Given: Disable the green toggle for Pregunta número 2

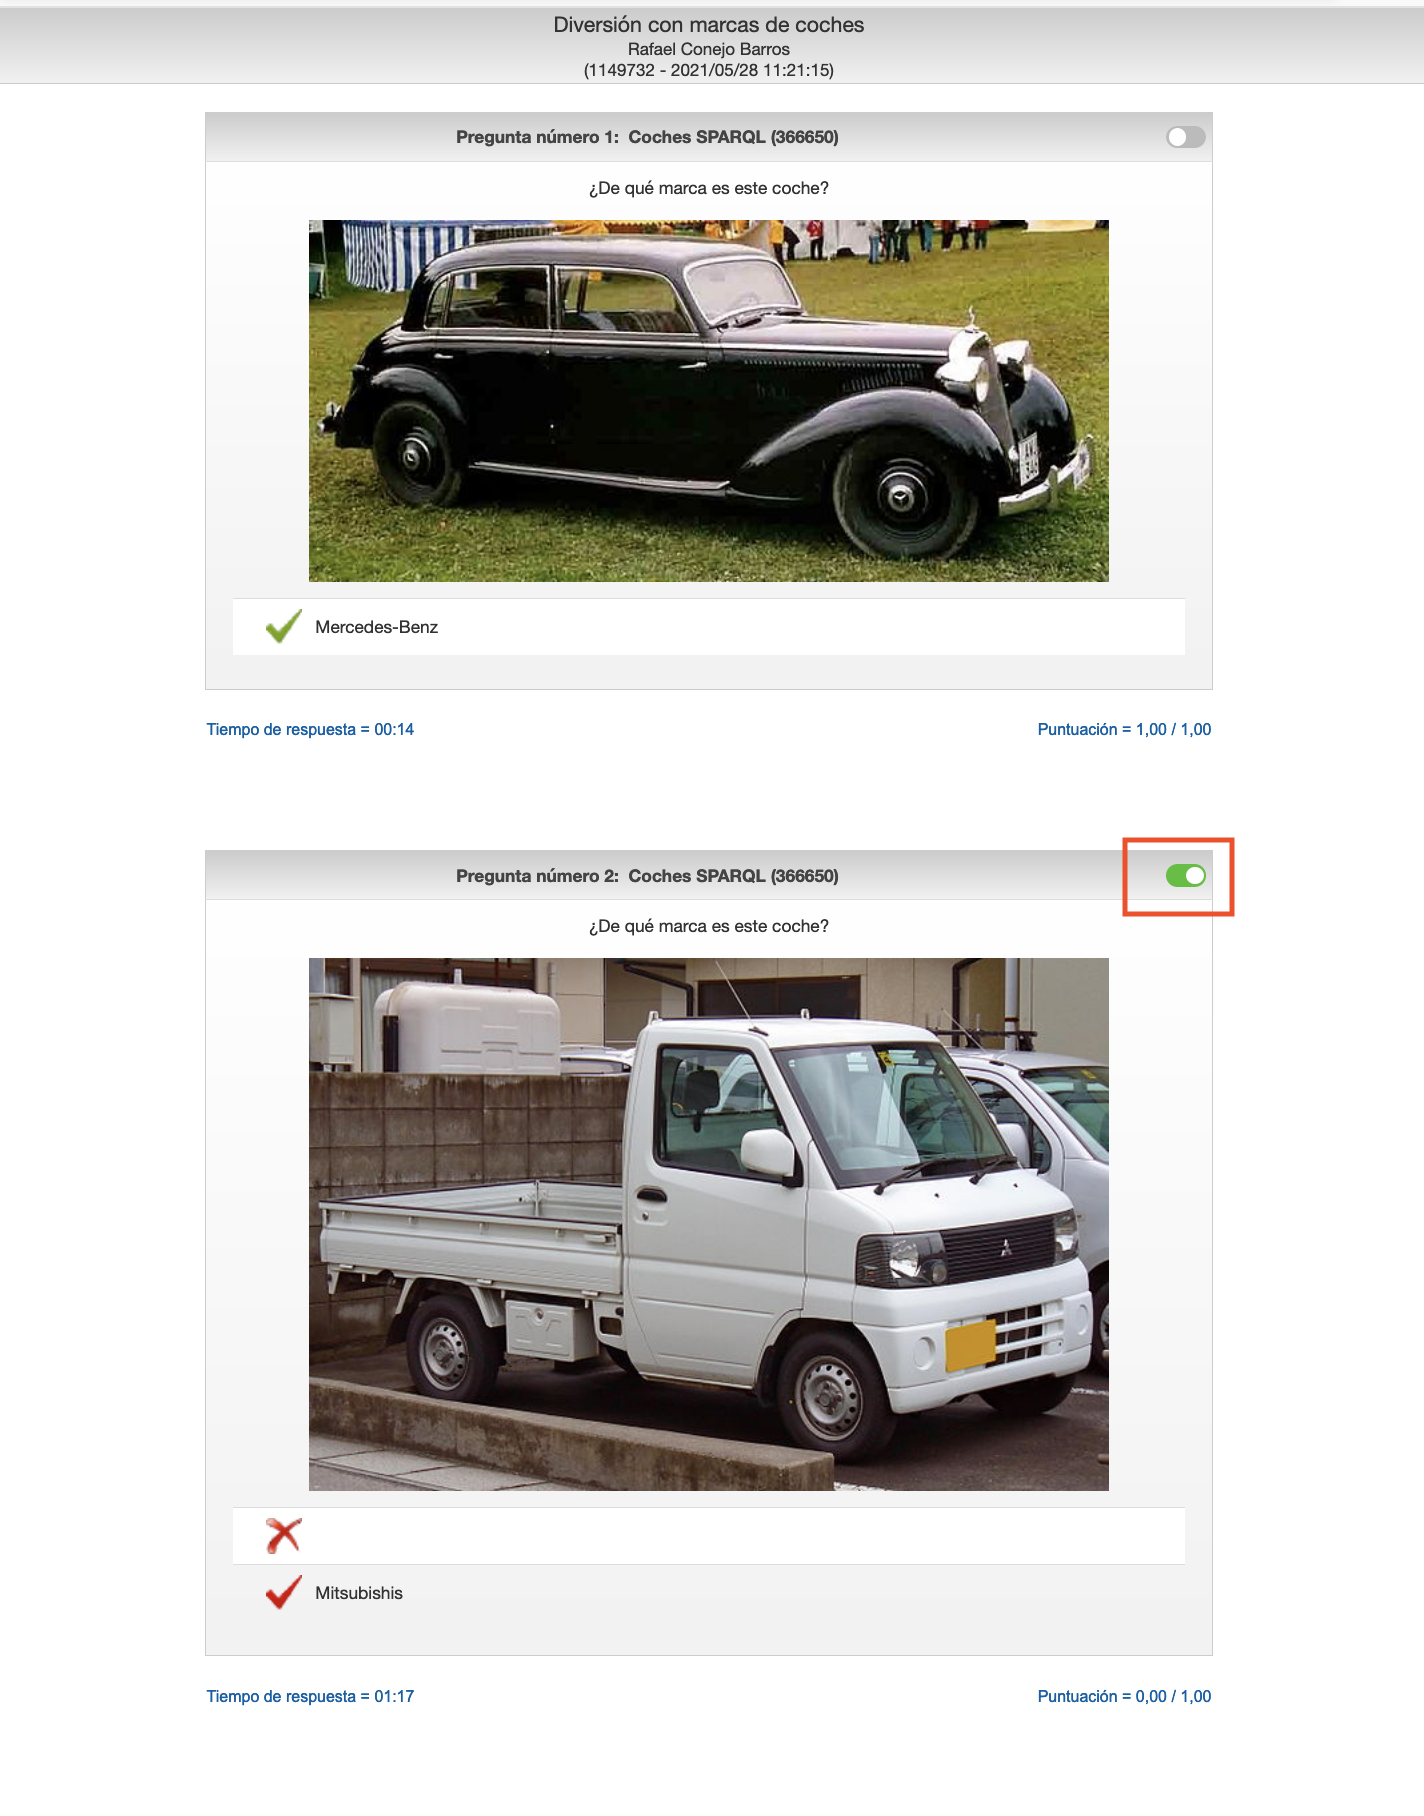Looking at the screenshot, I should (1185, 876).
